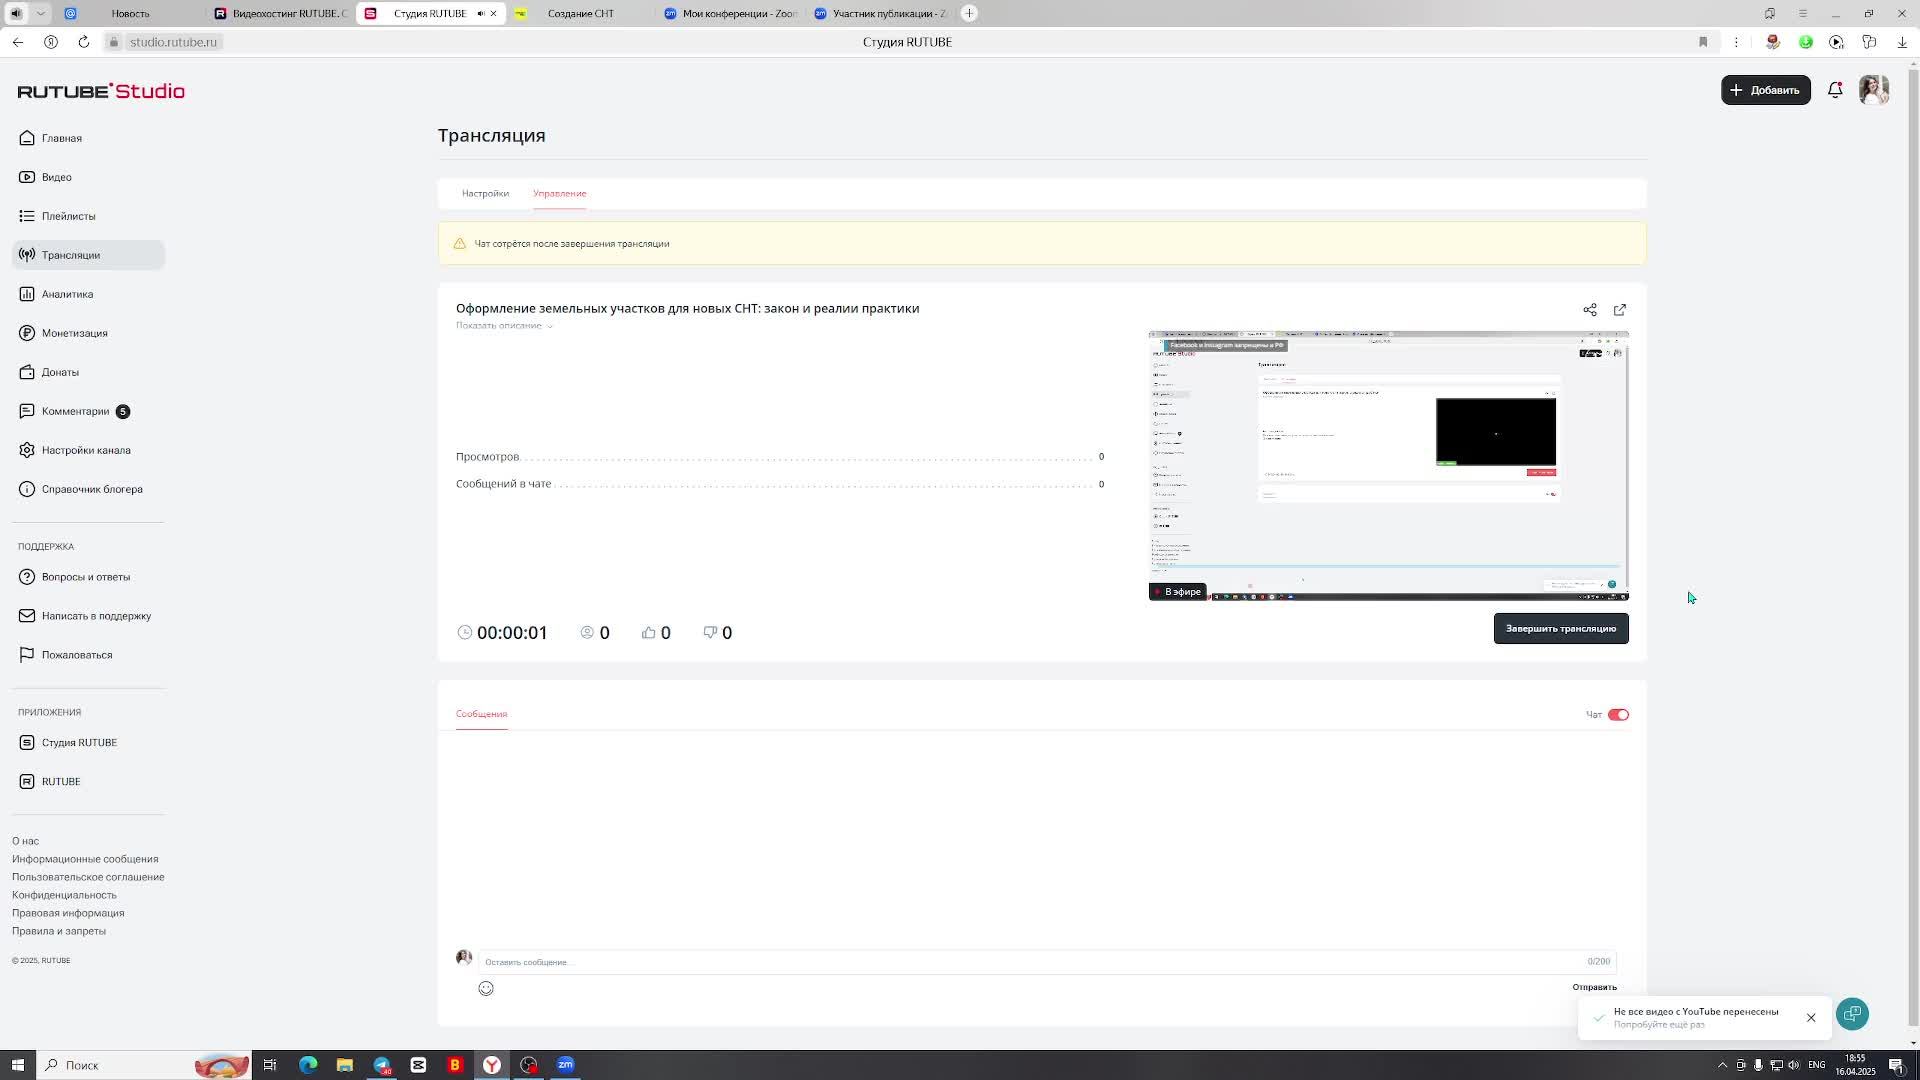Switch to the Настройки tab
The height and width of the screenshot is (1080, 1920).
point(485,194)
